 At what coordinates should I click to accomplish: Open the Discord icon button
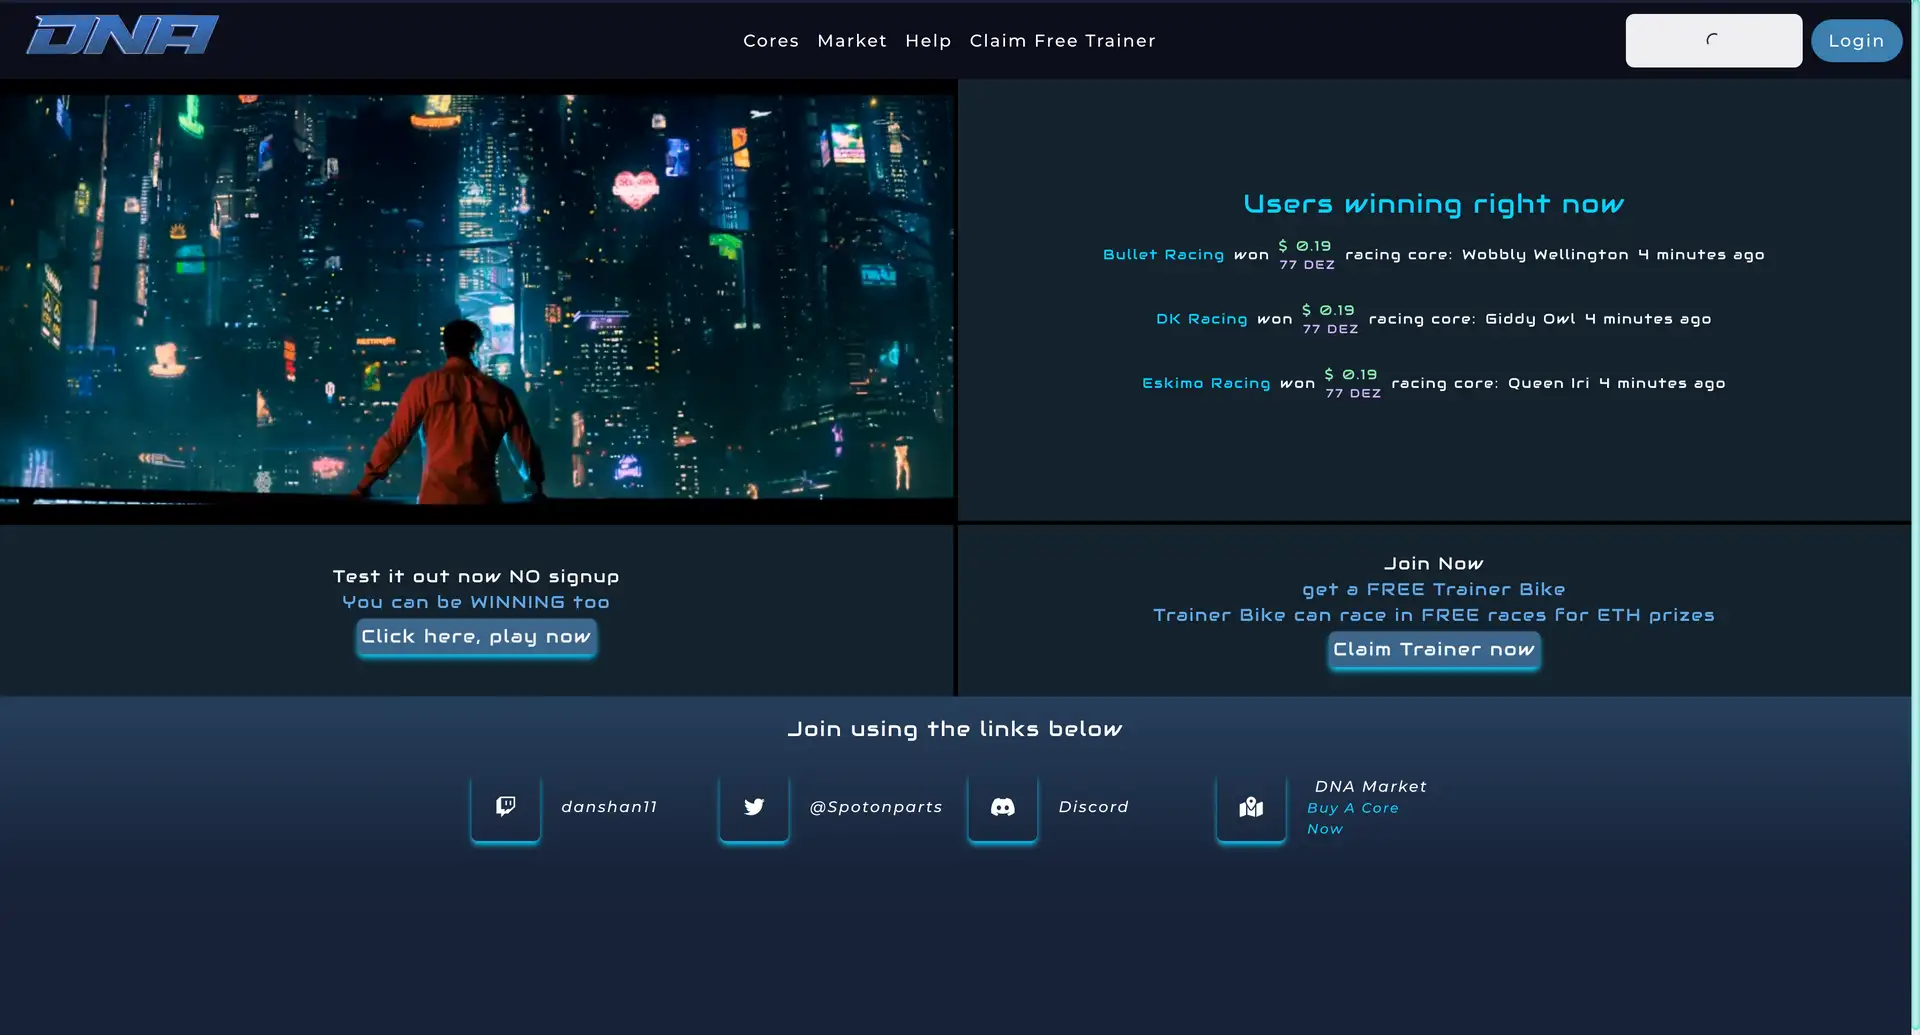(1002, 807)
